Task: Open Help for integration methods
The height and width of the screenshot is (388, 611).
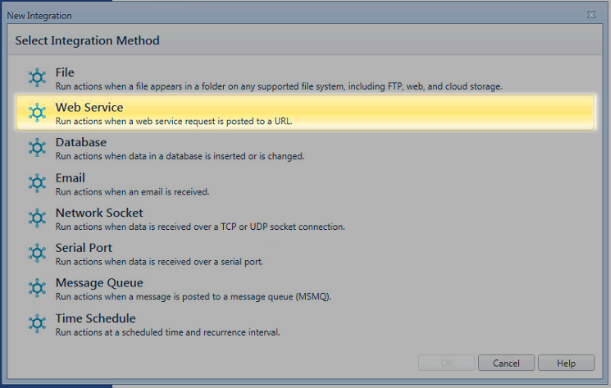Action: click(566, 363)
